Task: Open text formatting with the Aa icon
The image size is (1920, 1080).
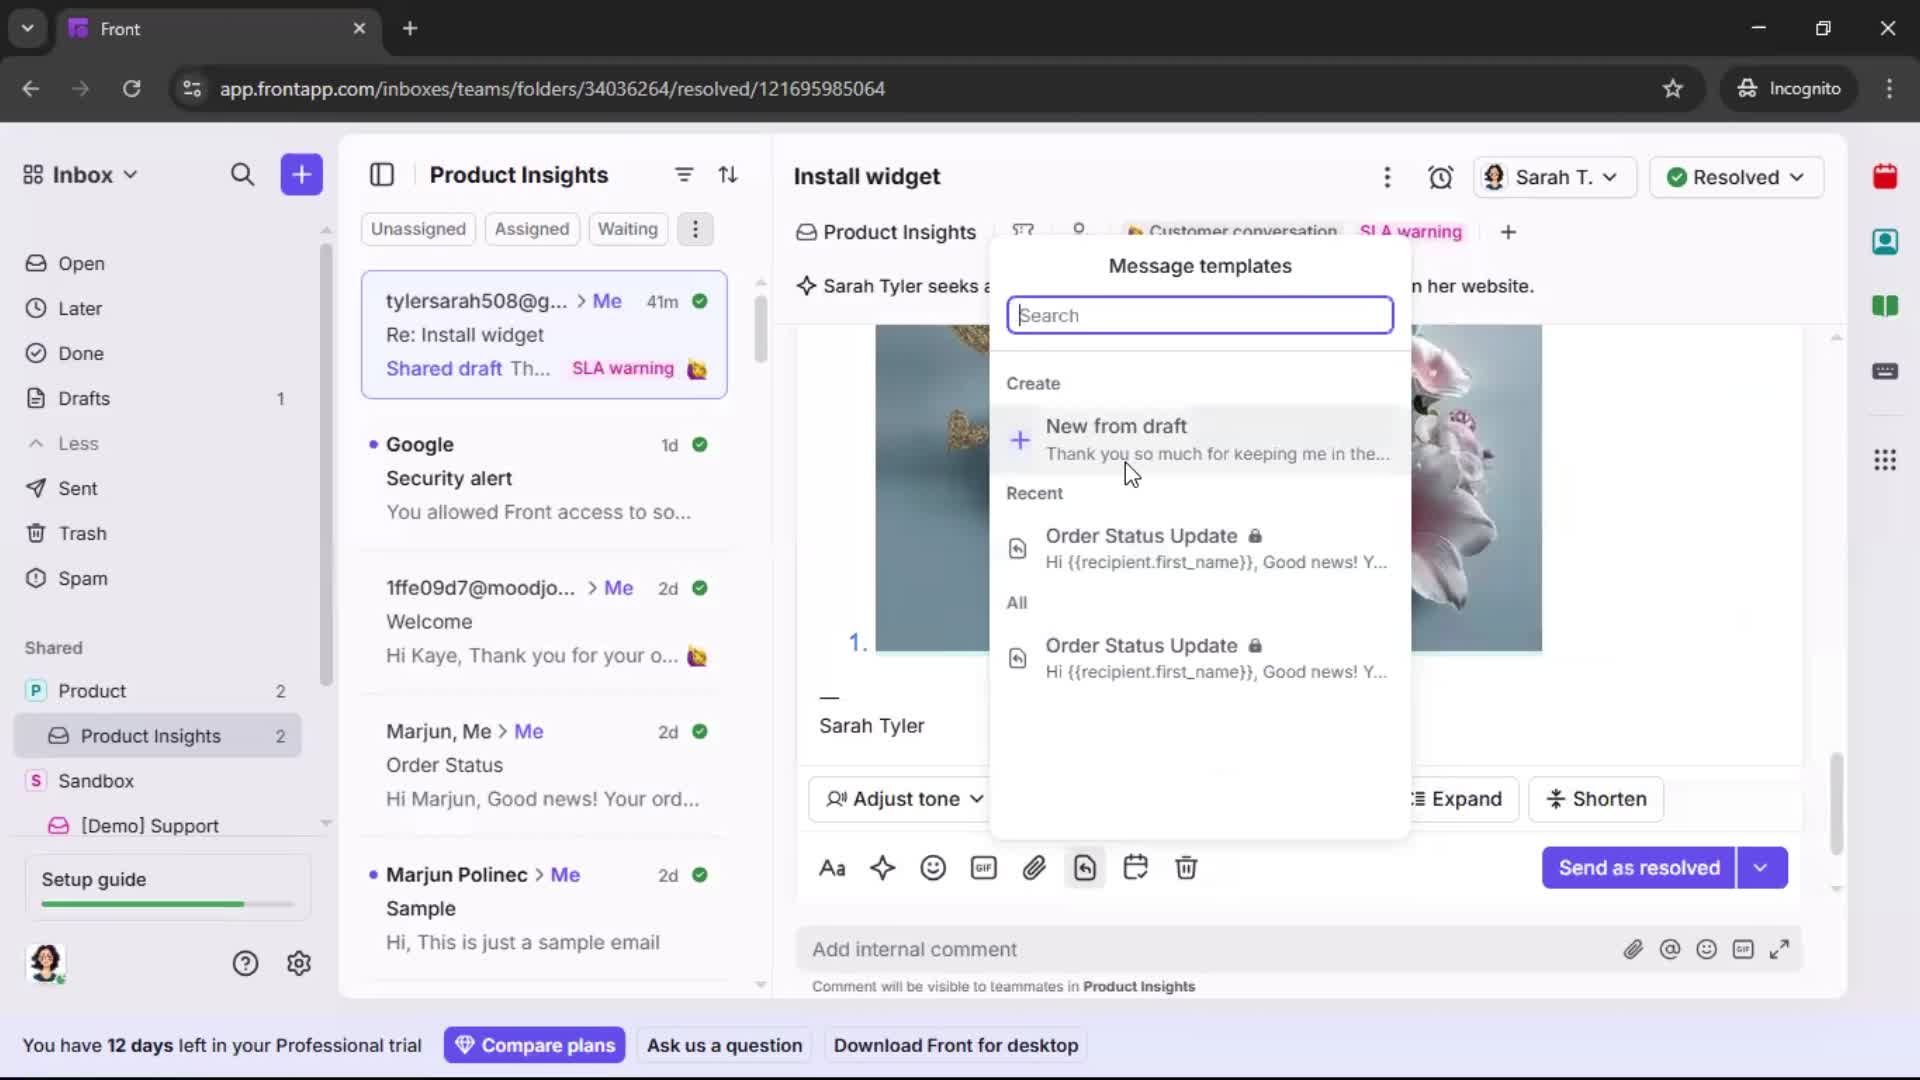Action: (833, 868)
